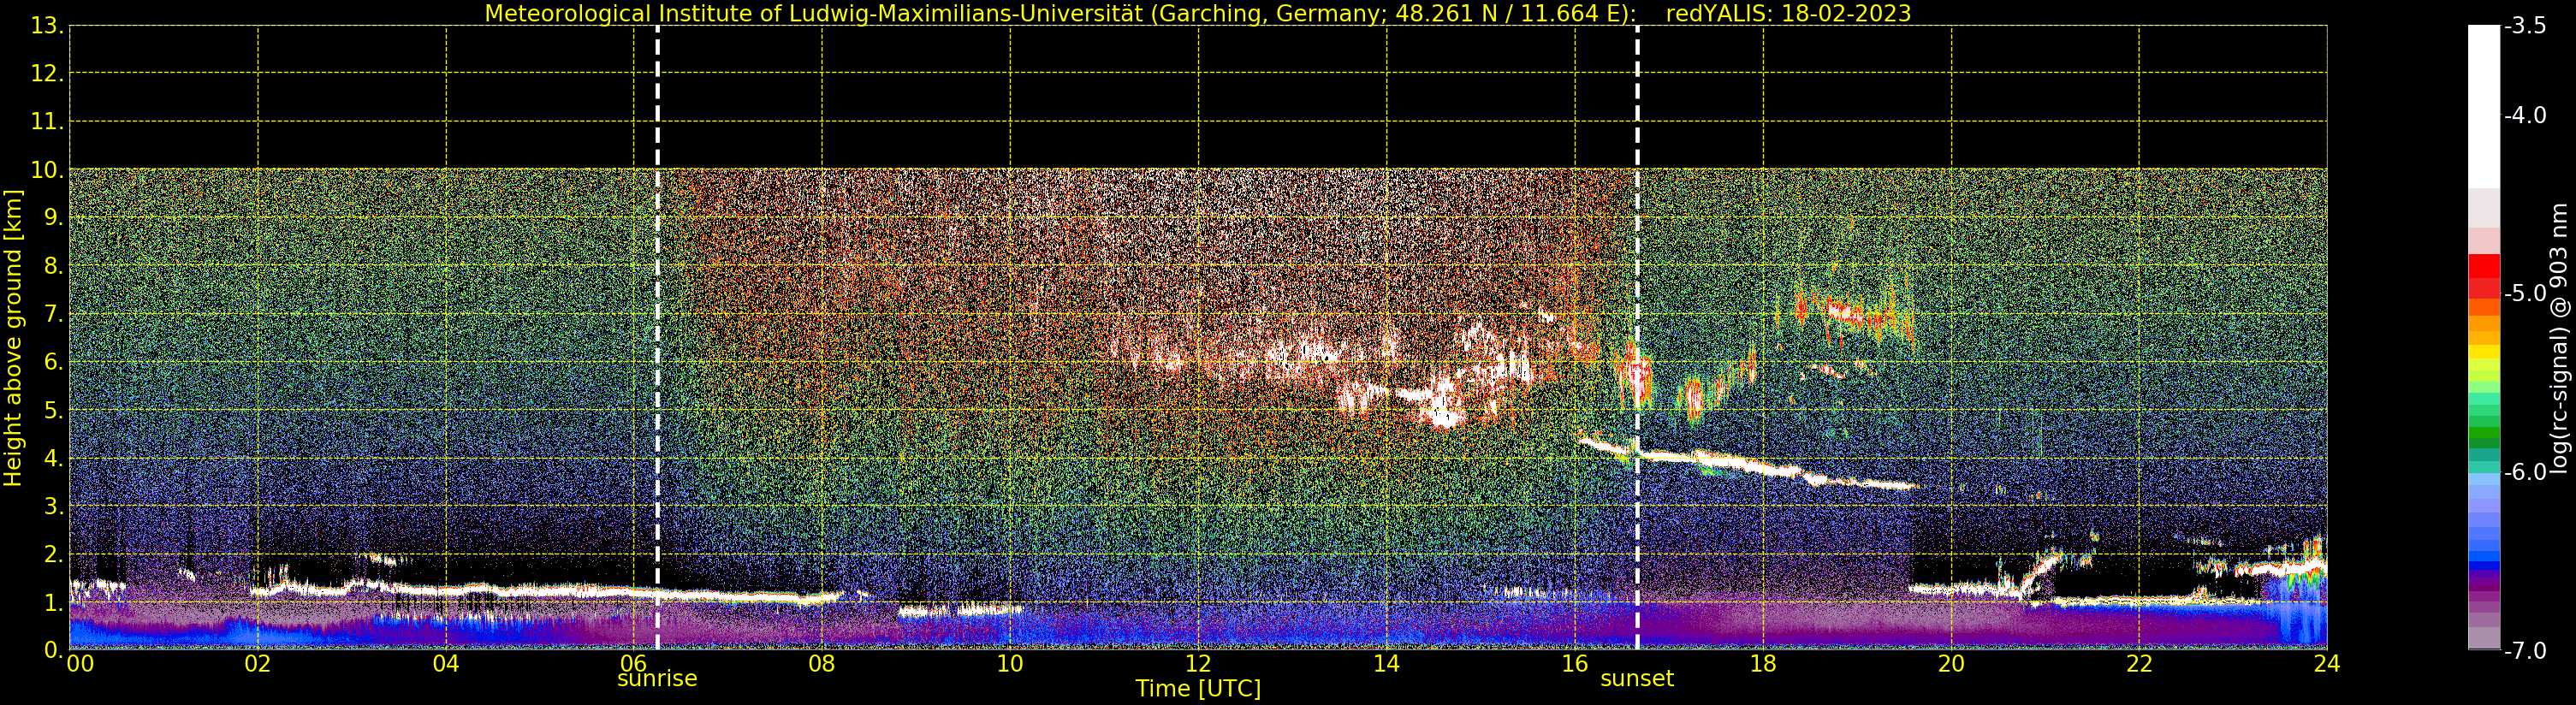Click time-axis tick label 02
Viewport: 2576px width, 705px height.
pyautogui.click(x=258, y=664)
